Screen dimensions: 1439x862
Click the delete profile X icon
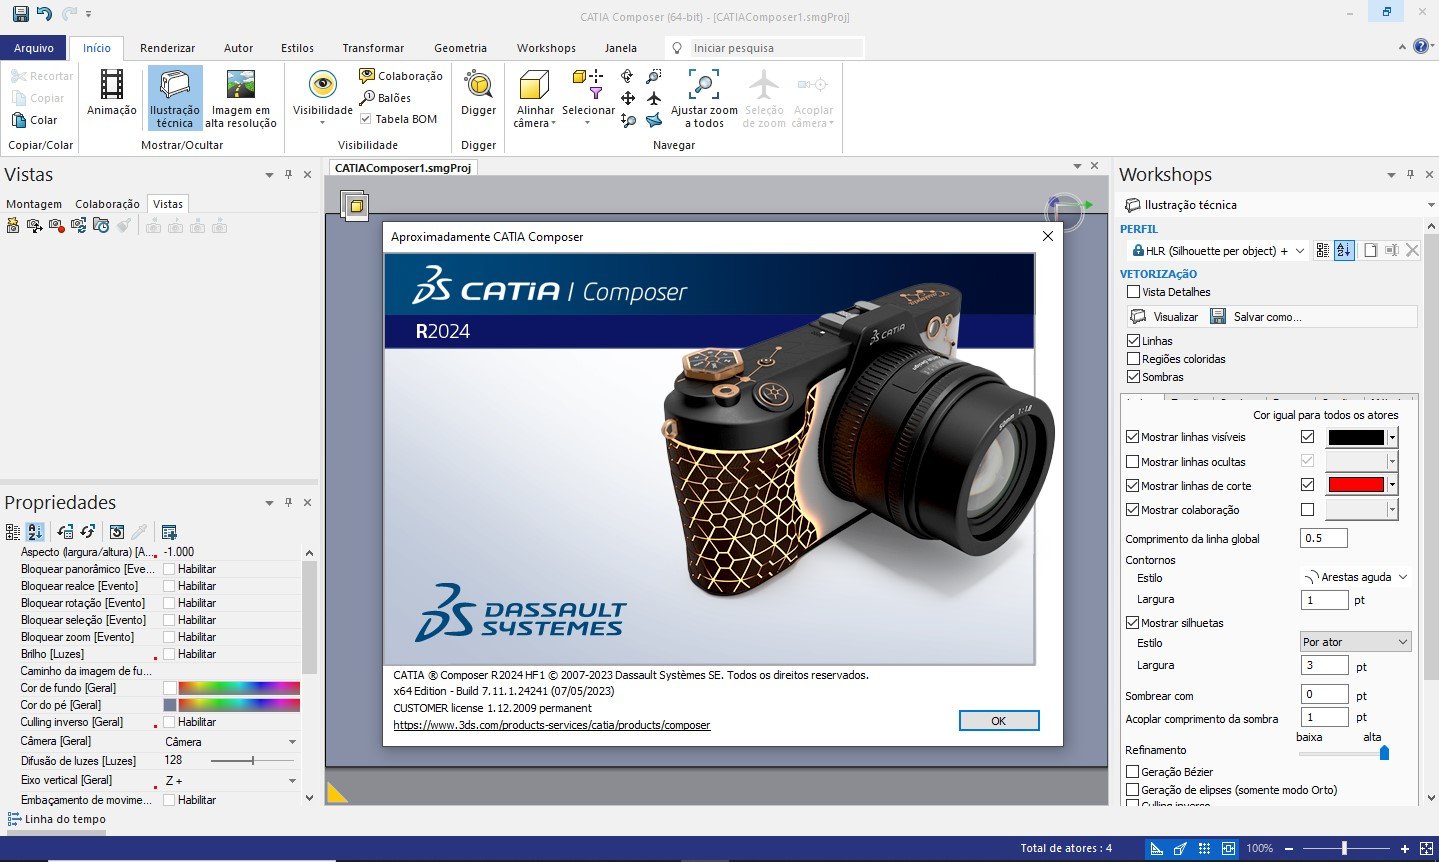point(1412,251)
